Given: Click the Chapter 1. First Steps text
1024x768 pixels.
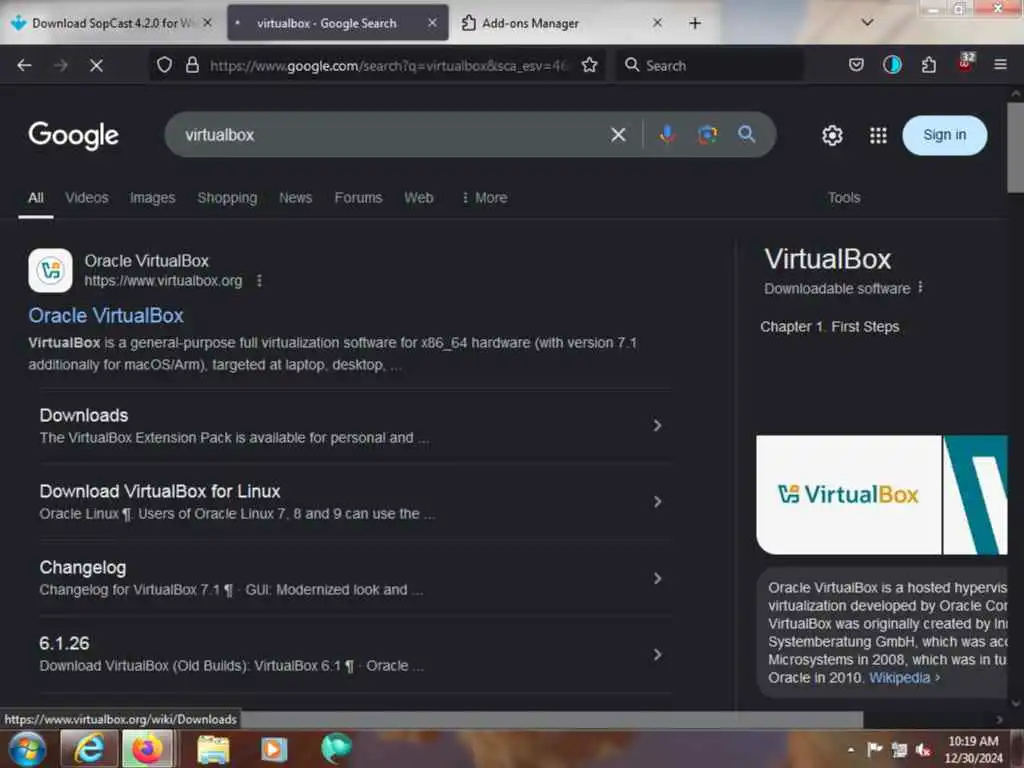Looking at the screenshot, I should point(829,327).
